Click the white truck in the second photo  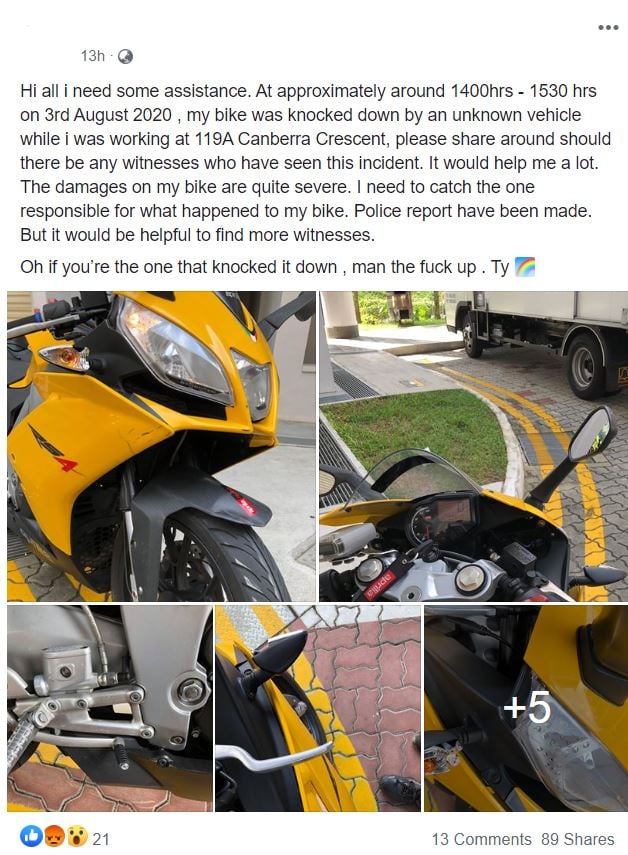537,344
